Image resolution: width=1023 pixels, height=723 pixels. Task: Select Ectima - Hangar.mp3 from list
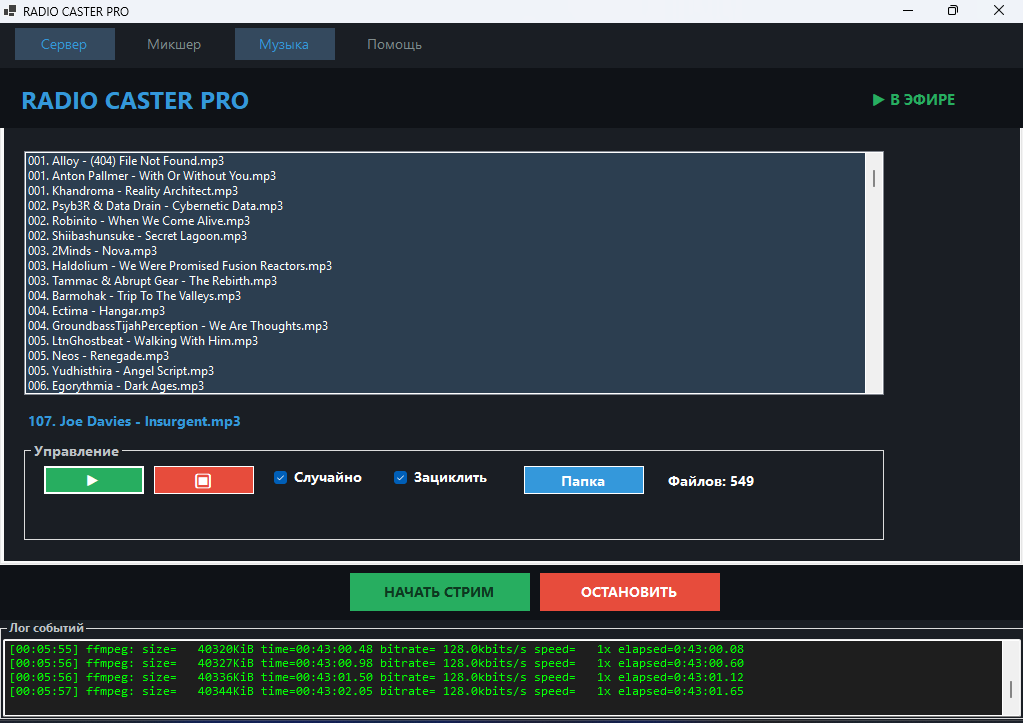(97, 311)
